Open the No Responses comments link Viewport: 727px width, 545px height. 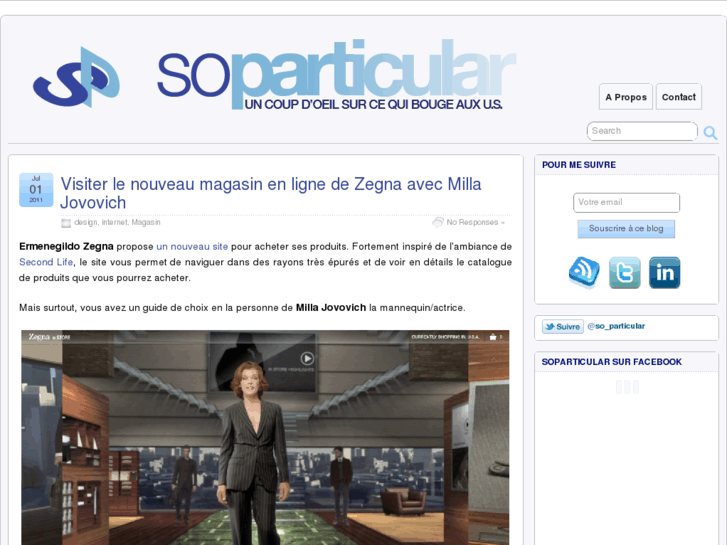475,222
